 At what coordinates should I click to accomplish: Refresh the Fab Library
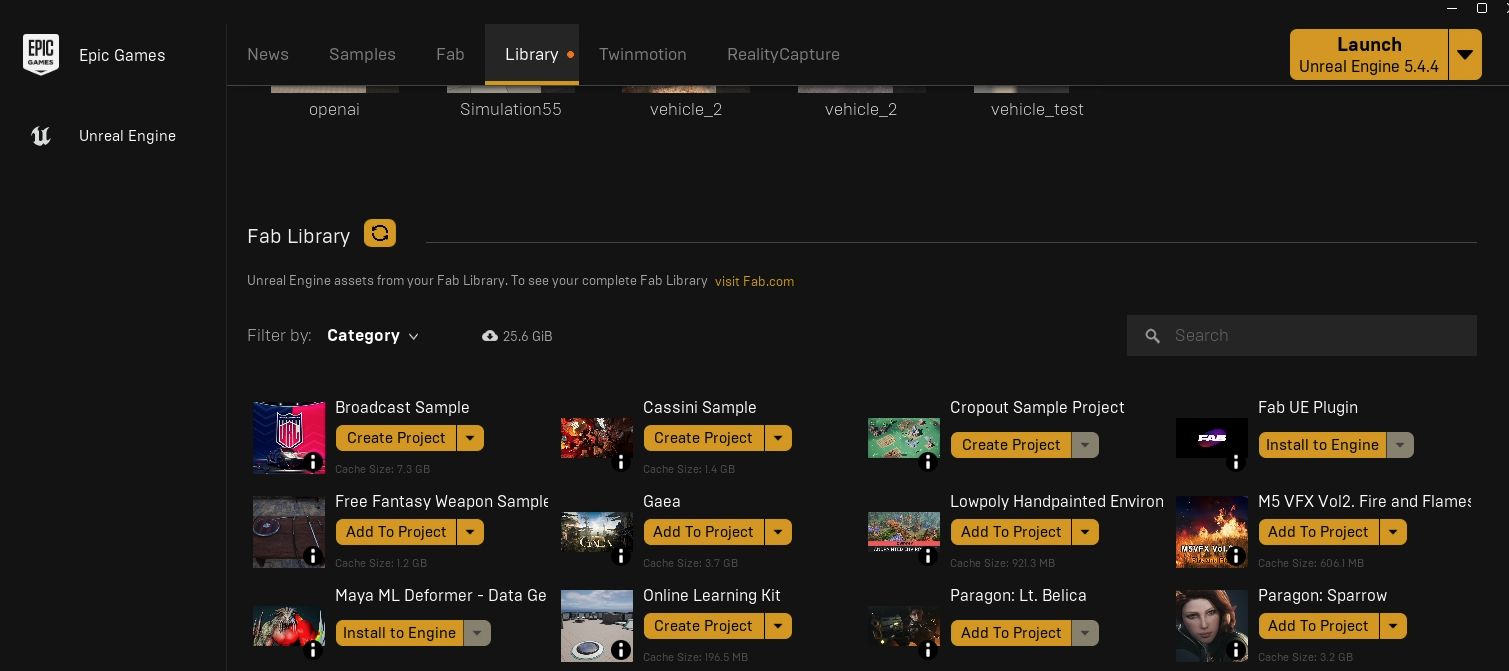coord(380,233)
